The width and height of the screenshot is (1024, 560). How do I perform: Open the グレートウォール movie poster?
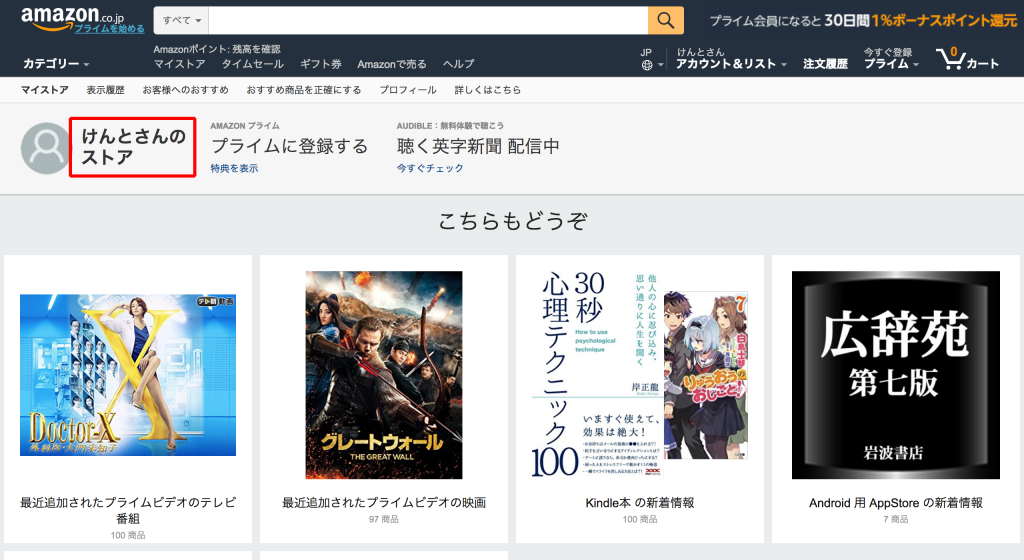[384, 375]
